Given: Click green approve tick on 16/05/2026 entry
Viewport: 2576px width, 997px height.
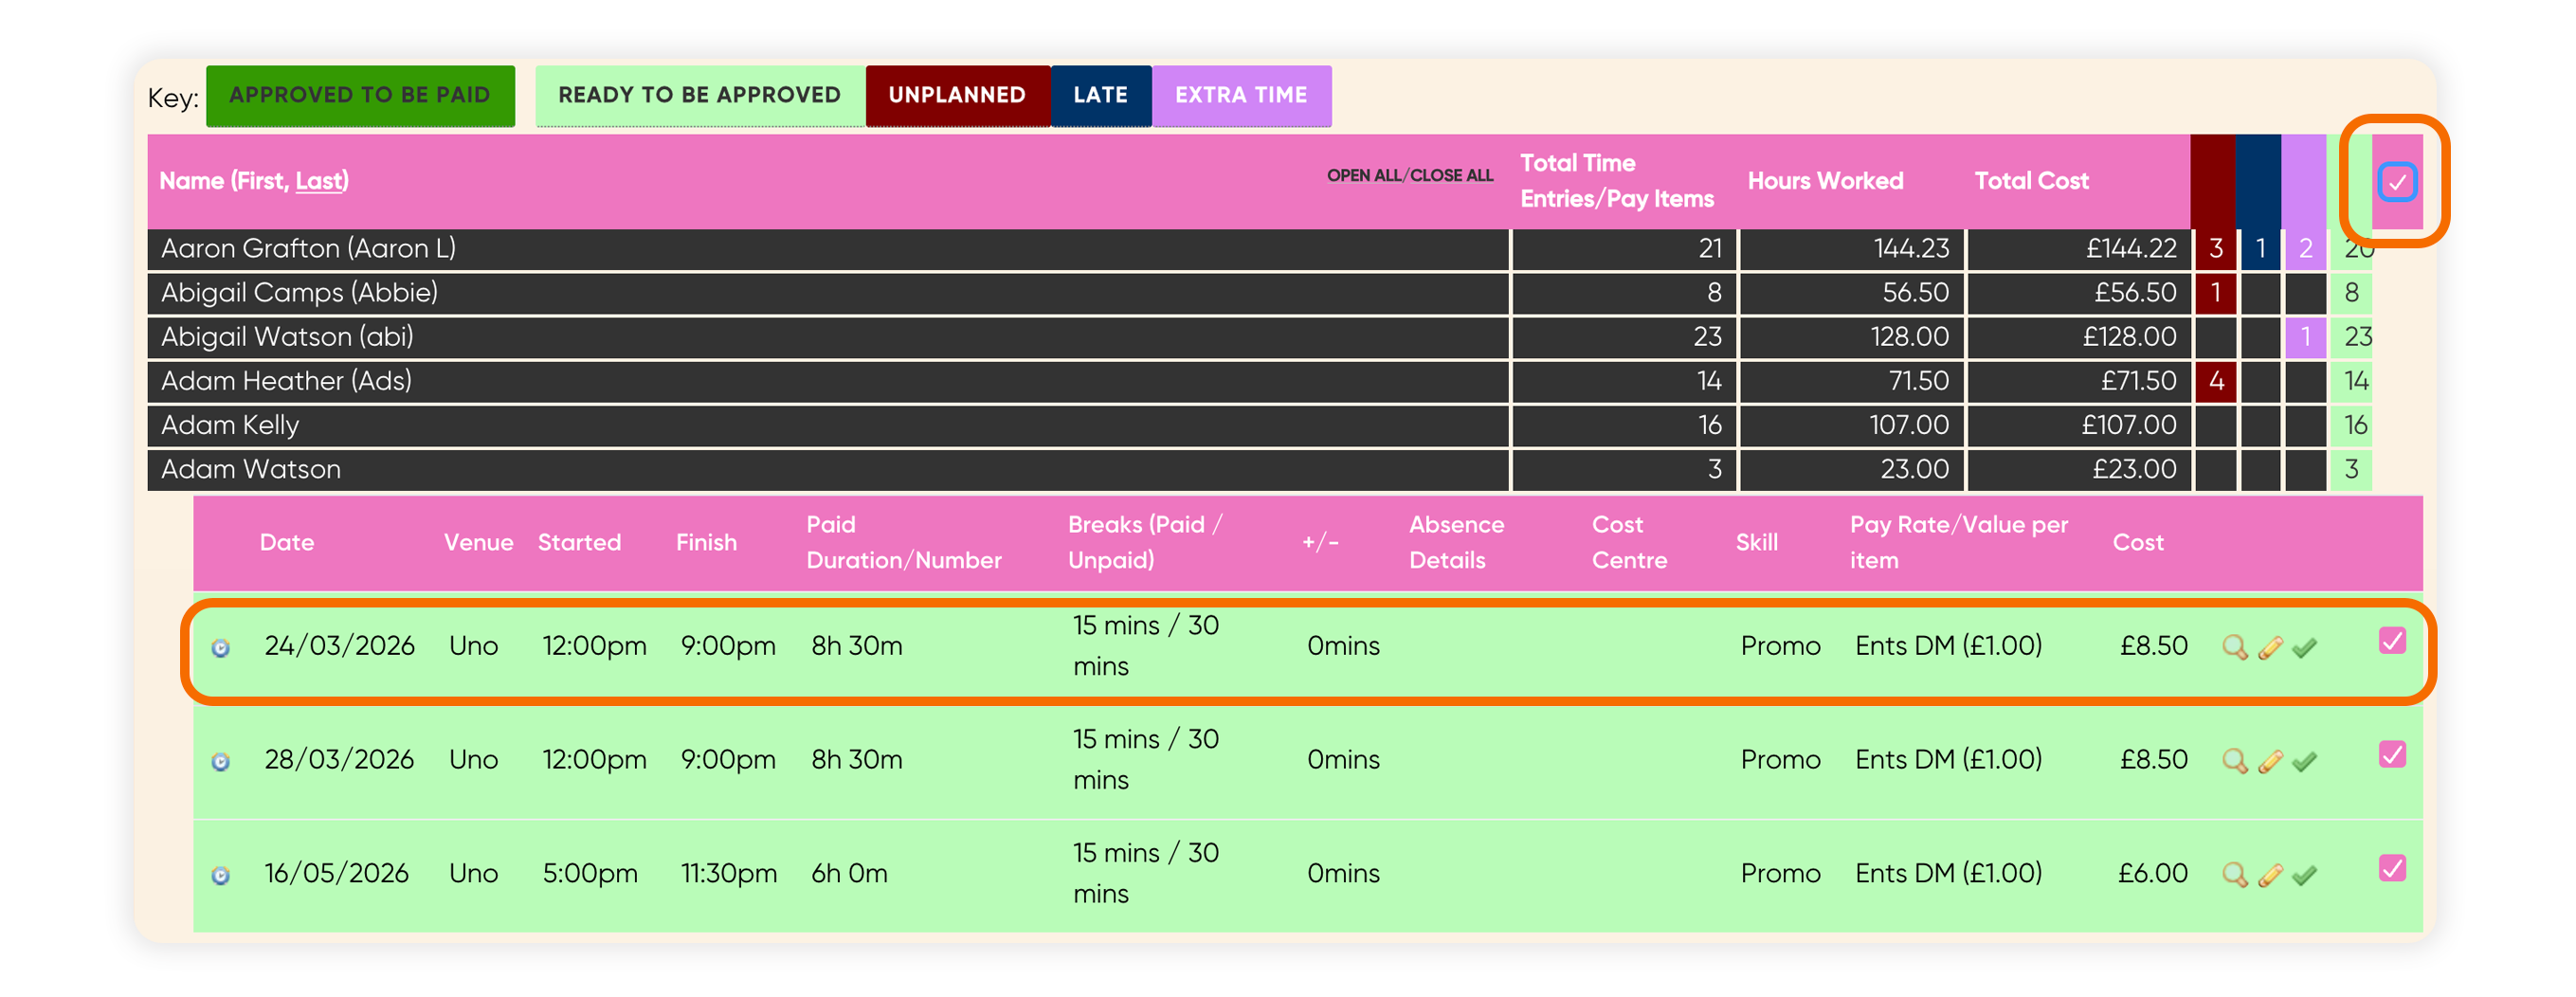Looking at the screenshot, I should [2305, 875].
